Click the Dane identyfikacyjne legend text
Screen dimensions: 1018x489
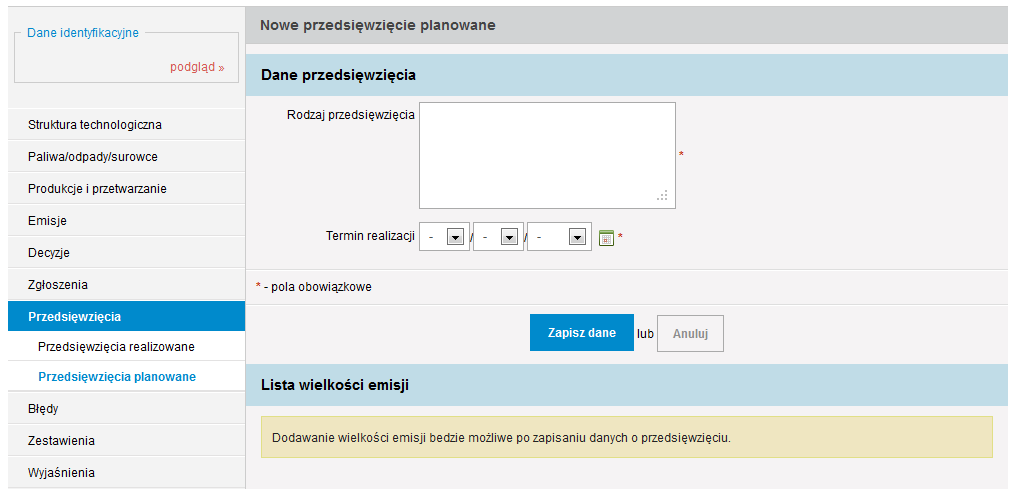pos(83,32)
